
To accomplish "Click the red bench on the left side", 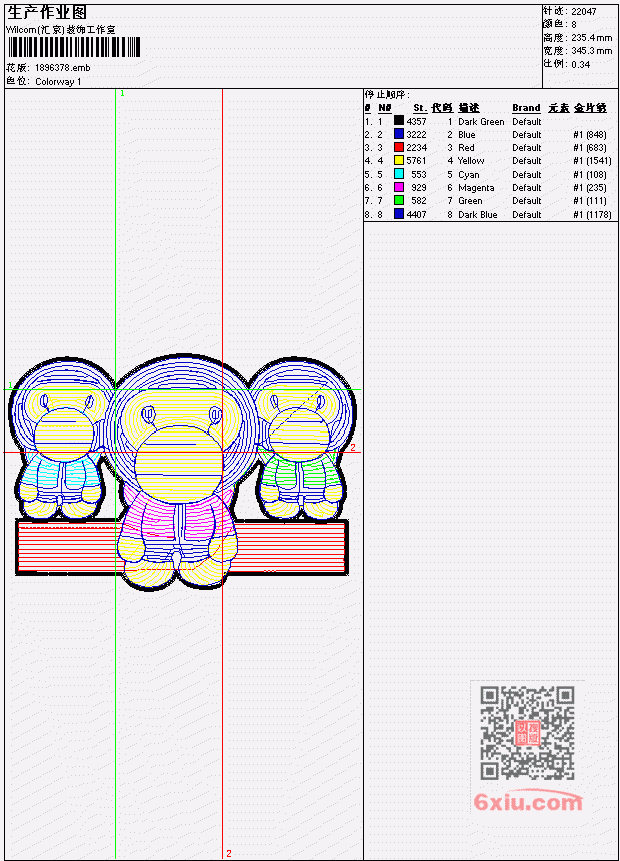I will pos(67,547).
